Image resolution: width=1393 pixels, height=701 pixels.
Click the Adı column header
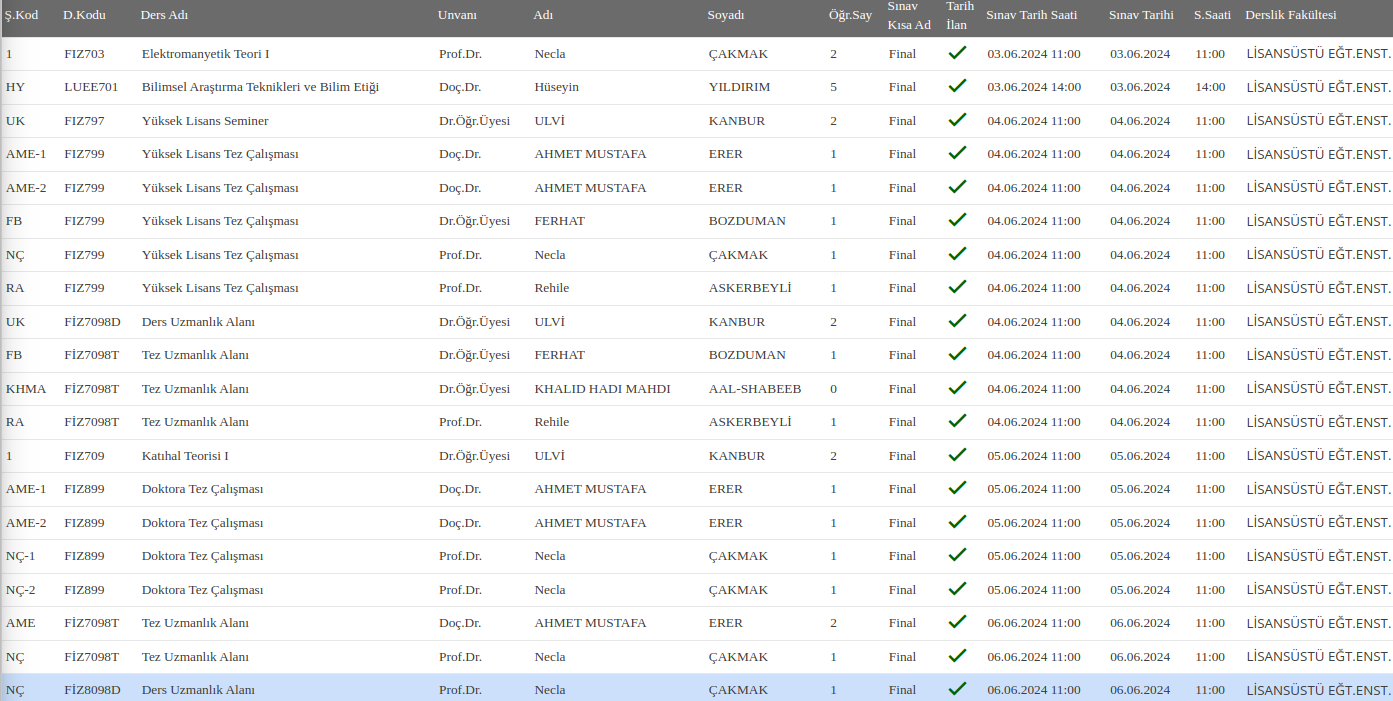click(543, 15)
